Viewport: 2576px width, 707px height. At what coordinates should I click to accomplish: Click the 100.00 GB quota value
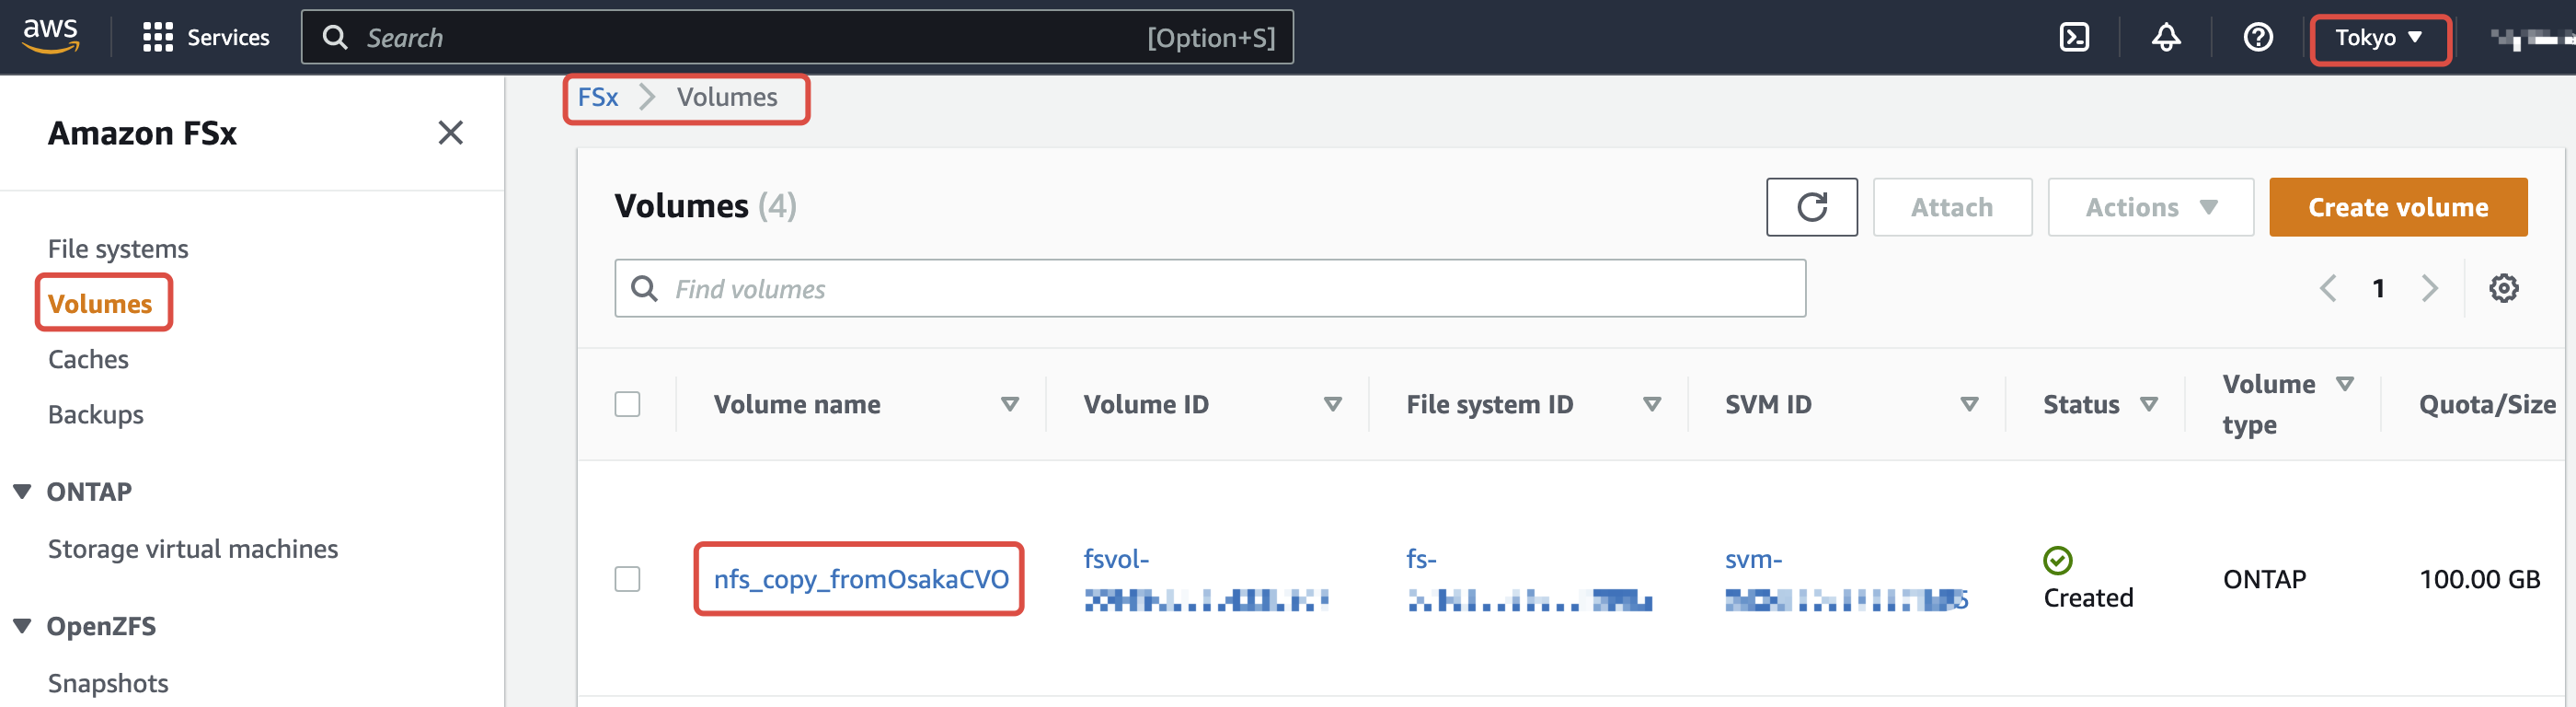coord(2479,579)
